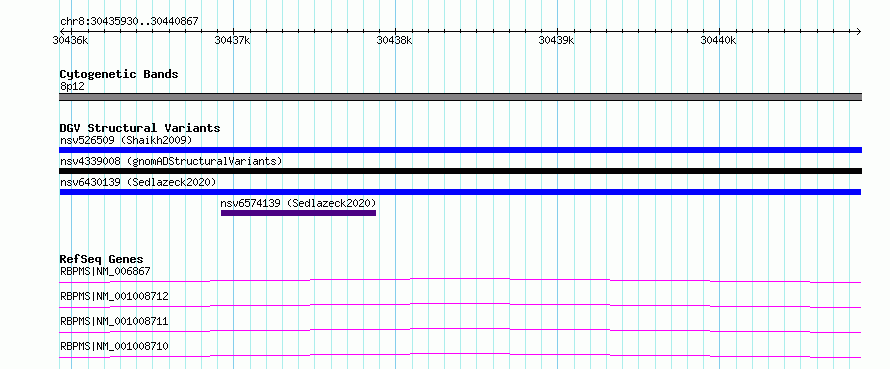Screen dimensions: 890x369
Task: Open variant nsv4339008 (gnomADStructuralVariants) label
Action: (x=171, y=161)
